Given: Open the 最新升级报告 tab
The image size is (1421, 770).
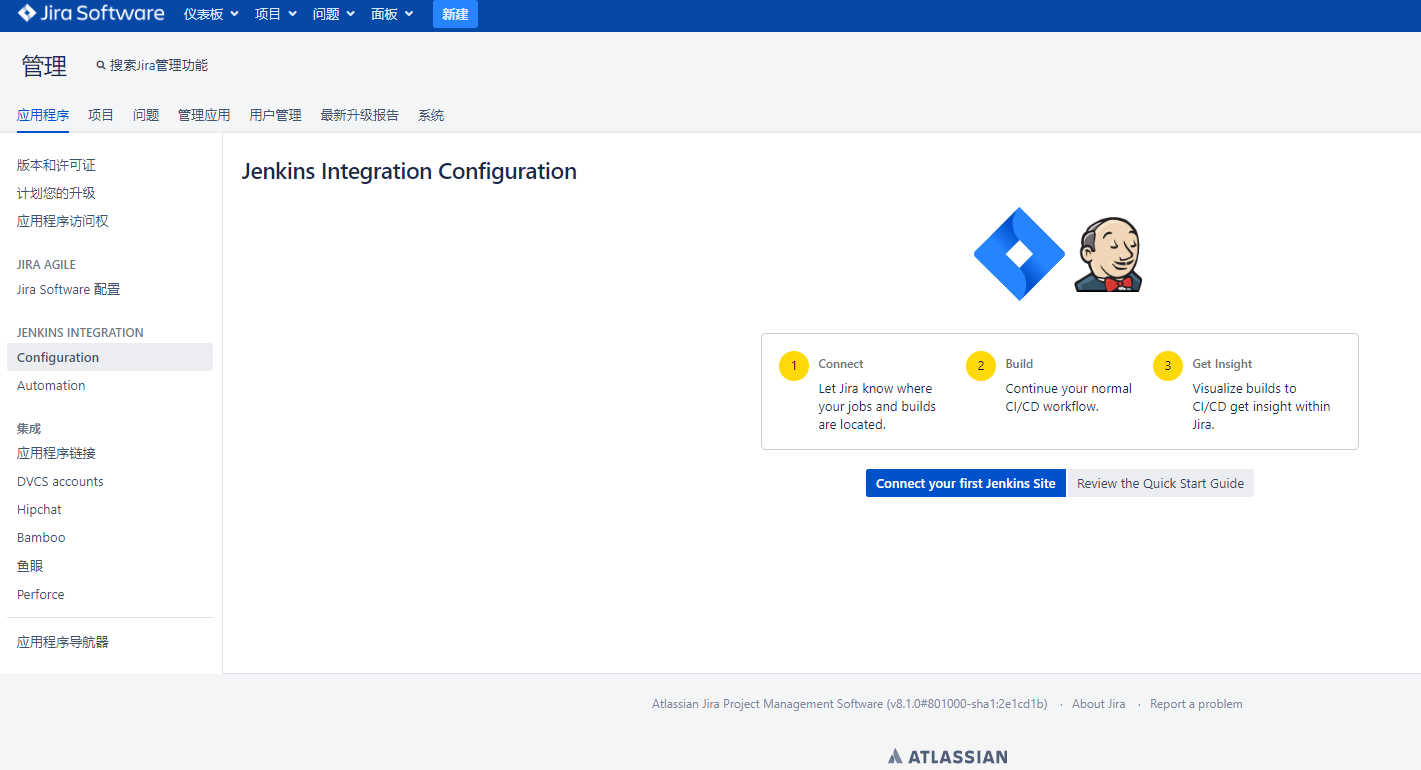Looking at the screenshot, I should (x=360, y=115).
